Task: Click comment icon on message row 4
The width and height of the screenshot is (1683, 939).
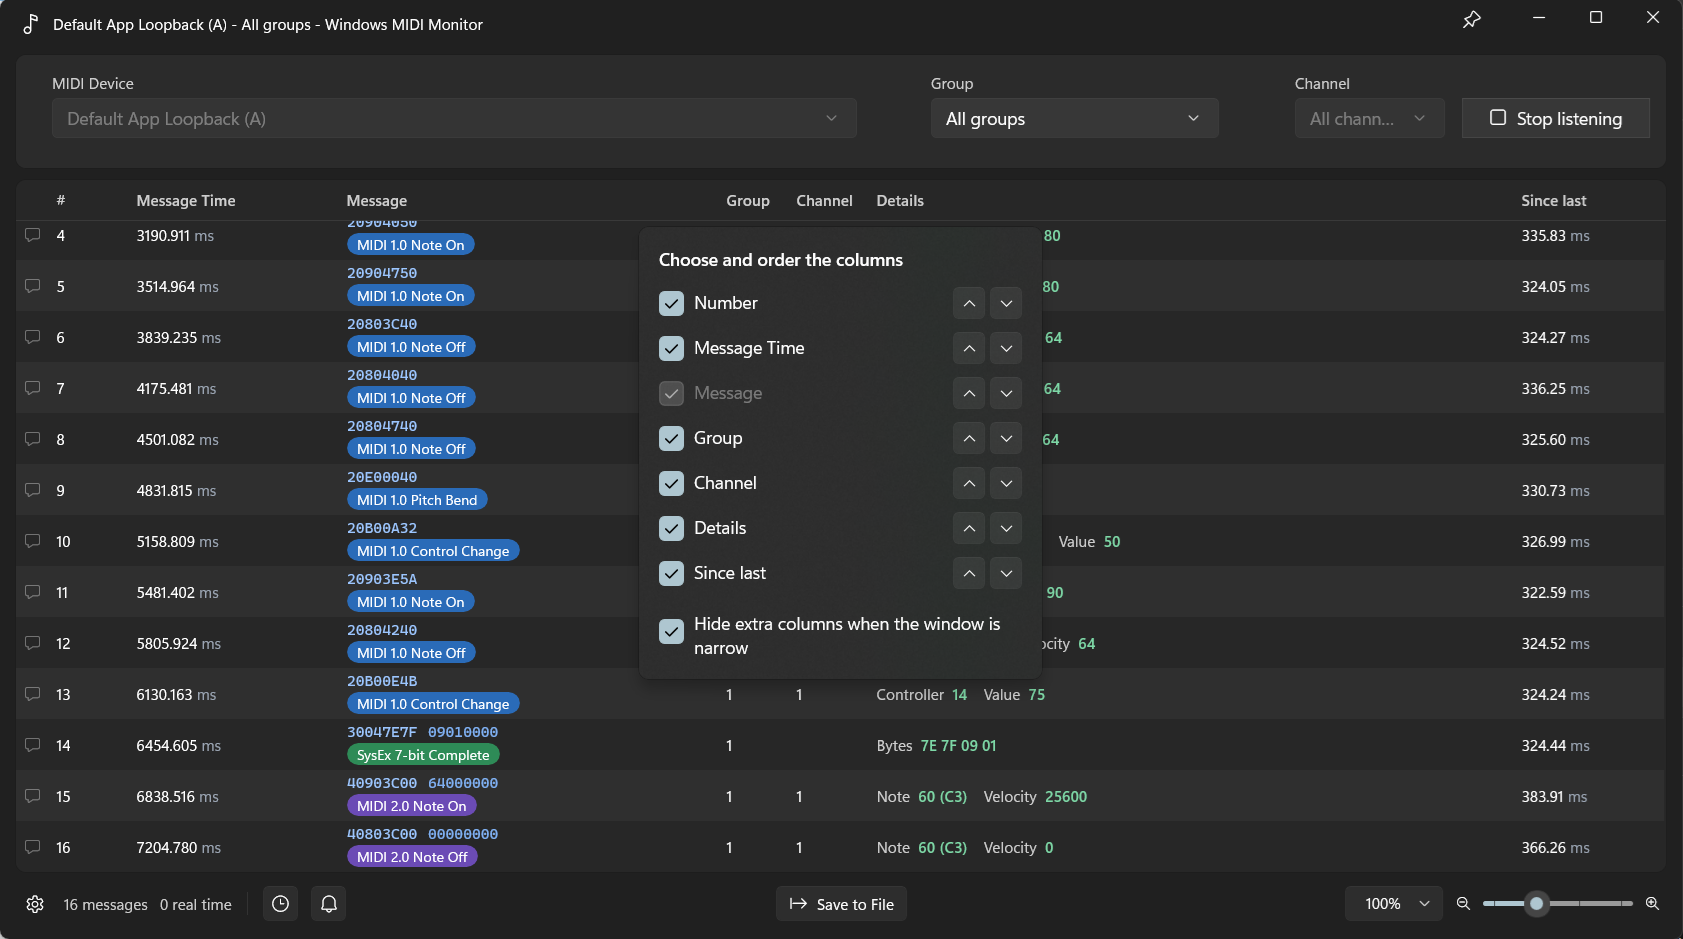Action: [x=33, y=235]
